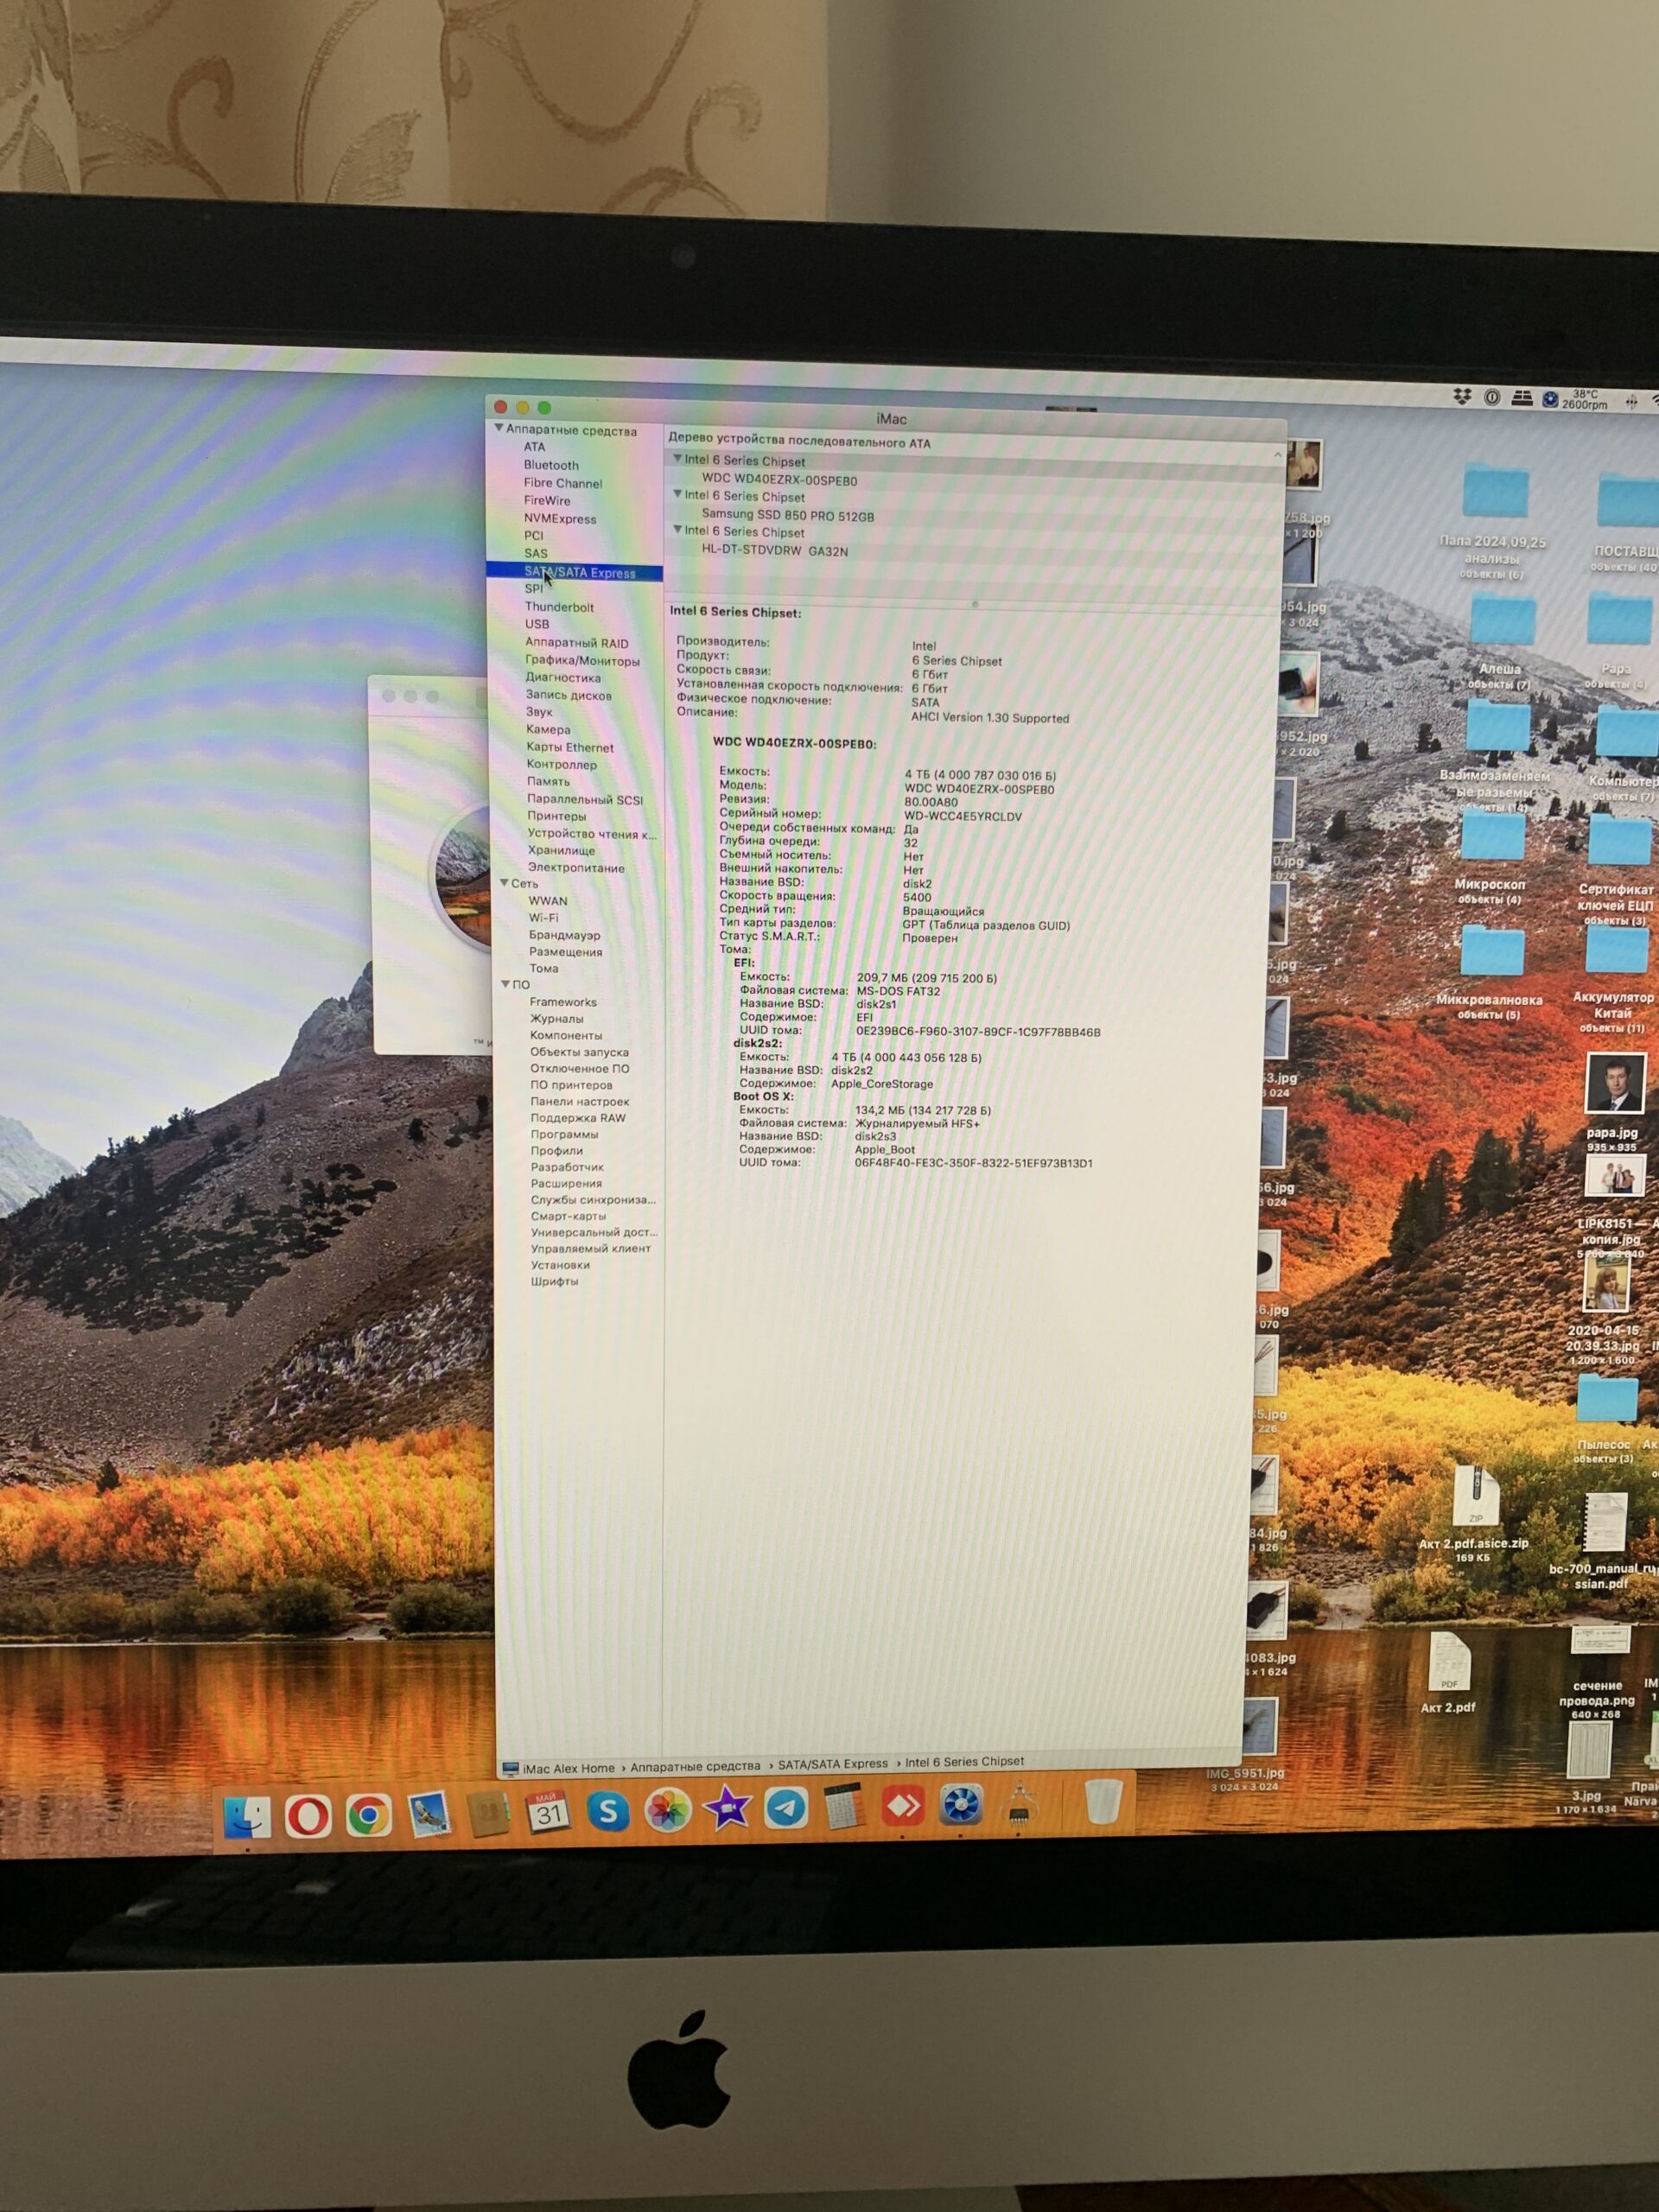The height and width of the screenshot is (2212, 1659).
Task: Collapse first Intel 6 Series Chipset row
Action: tap(677, 458)
